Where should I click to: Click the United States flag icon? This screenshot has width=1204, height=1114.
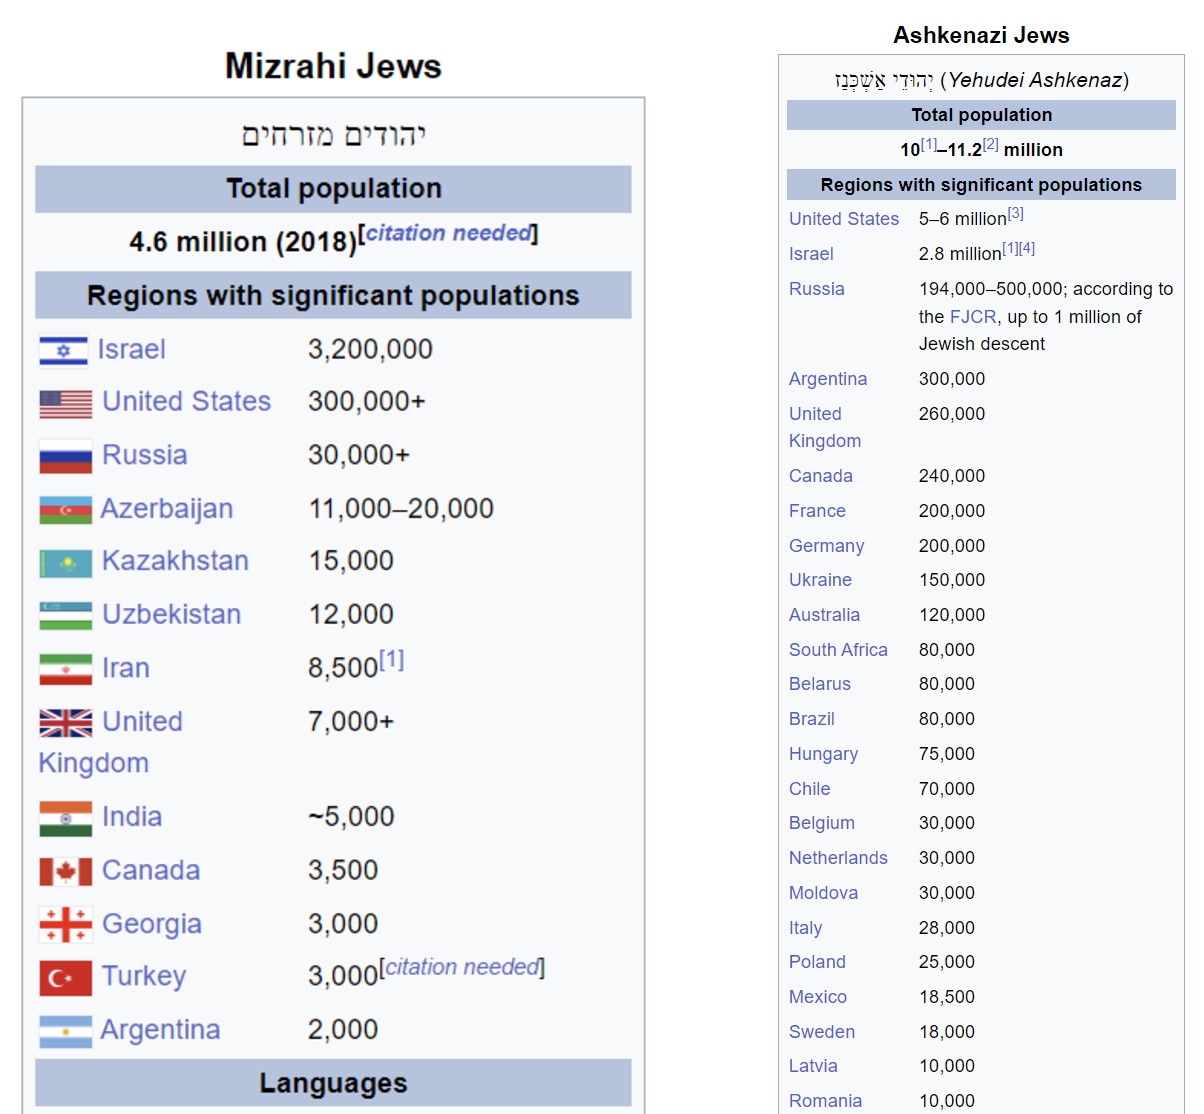[66, 404]
